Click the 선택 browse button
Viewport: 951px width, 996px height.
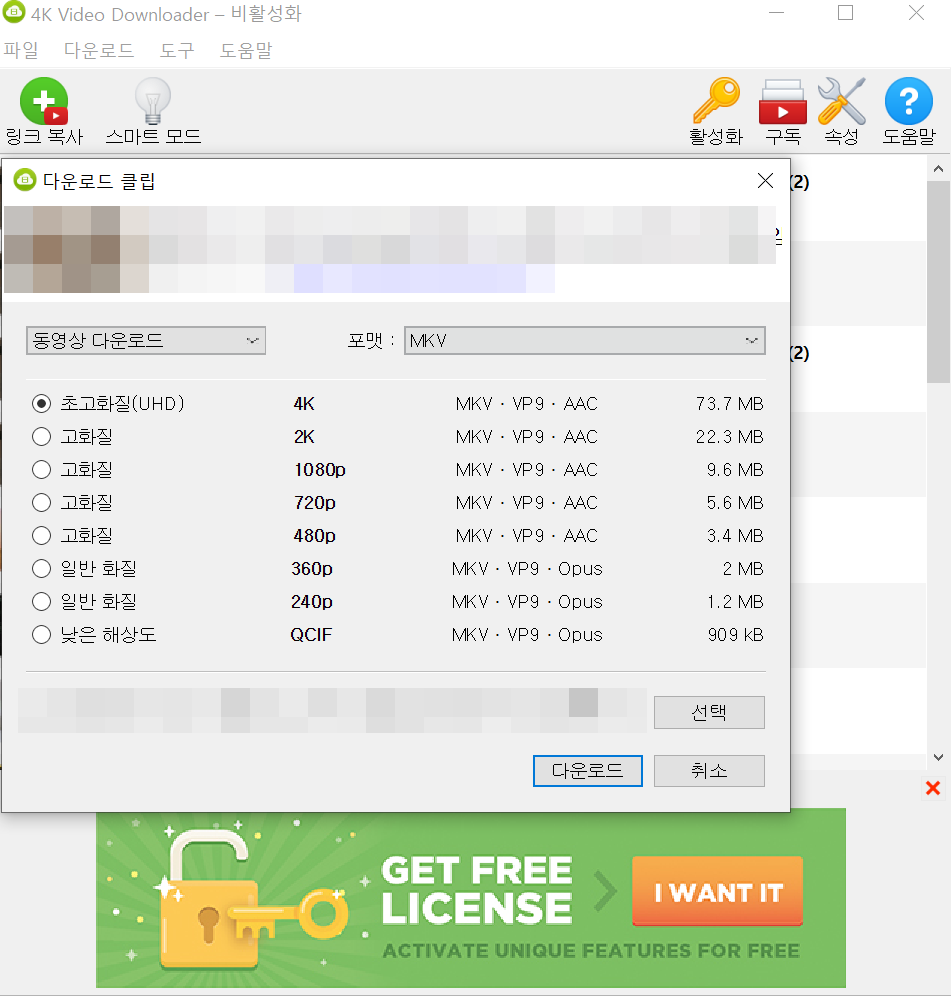(x=709, y=712)
